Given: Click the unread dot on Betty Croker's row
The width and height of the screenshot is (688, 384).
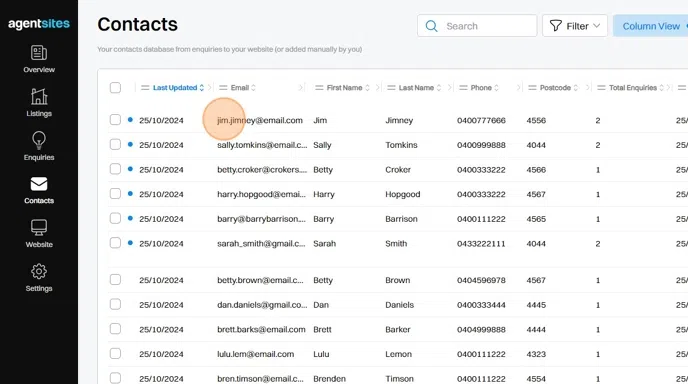Looking at the screenshot, I should pos(130,169).
